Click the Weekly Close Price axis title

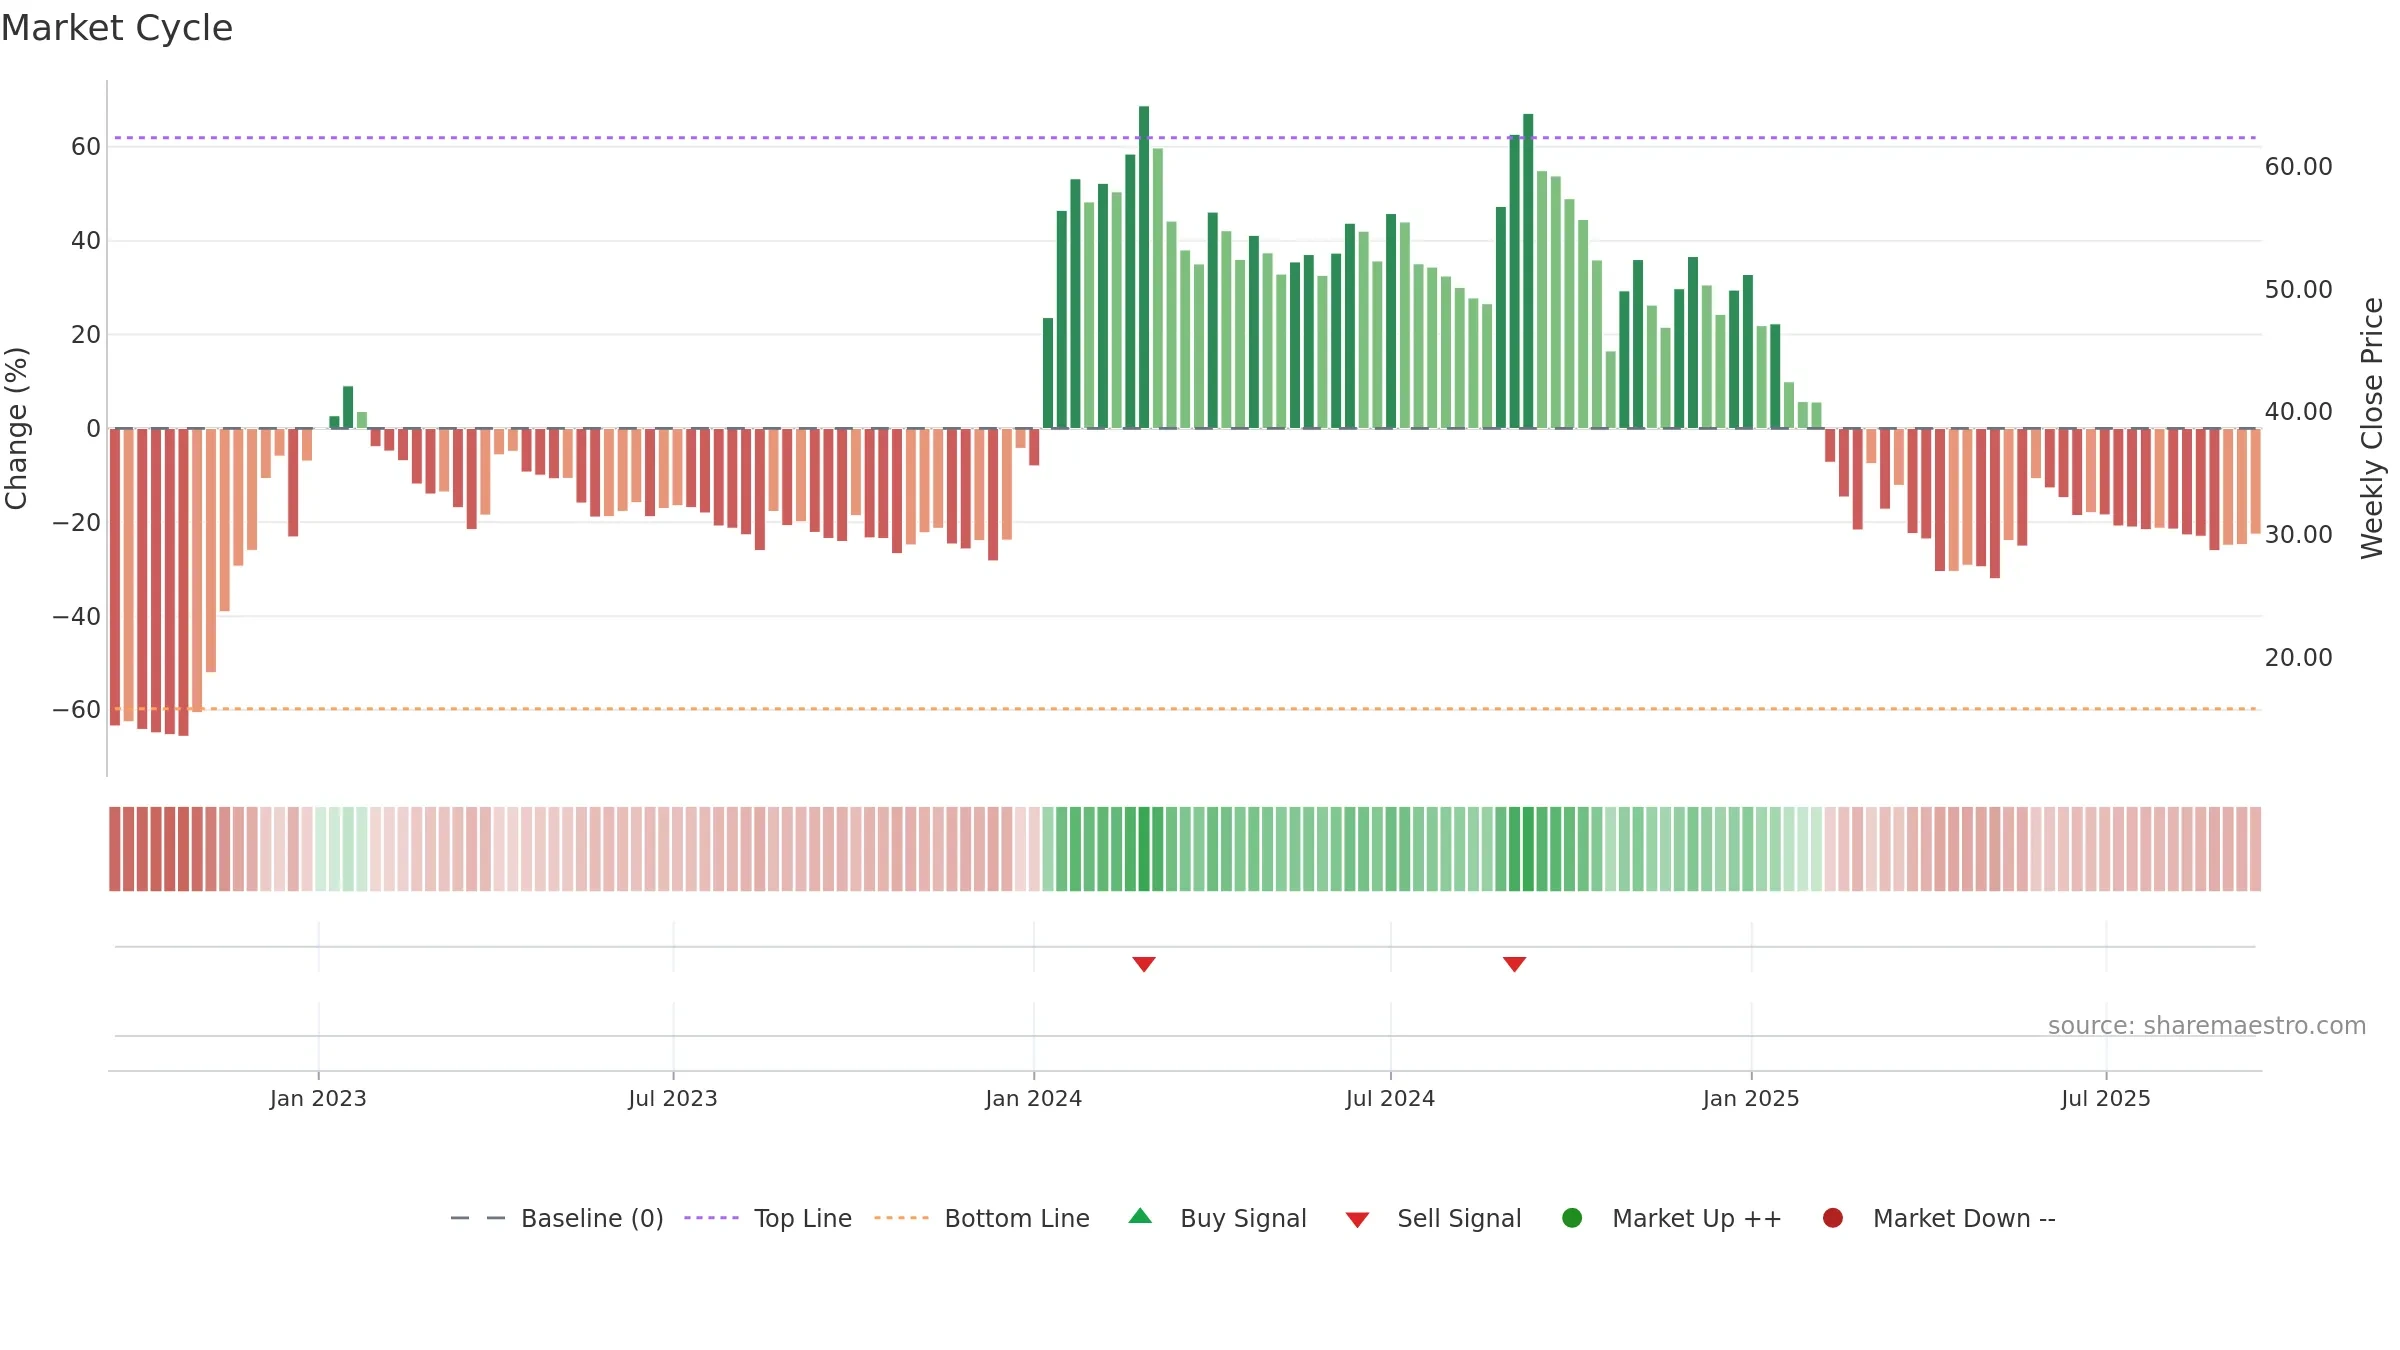point(2372,428)
